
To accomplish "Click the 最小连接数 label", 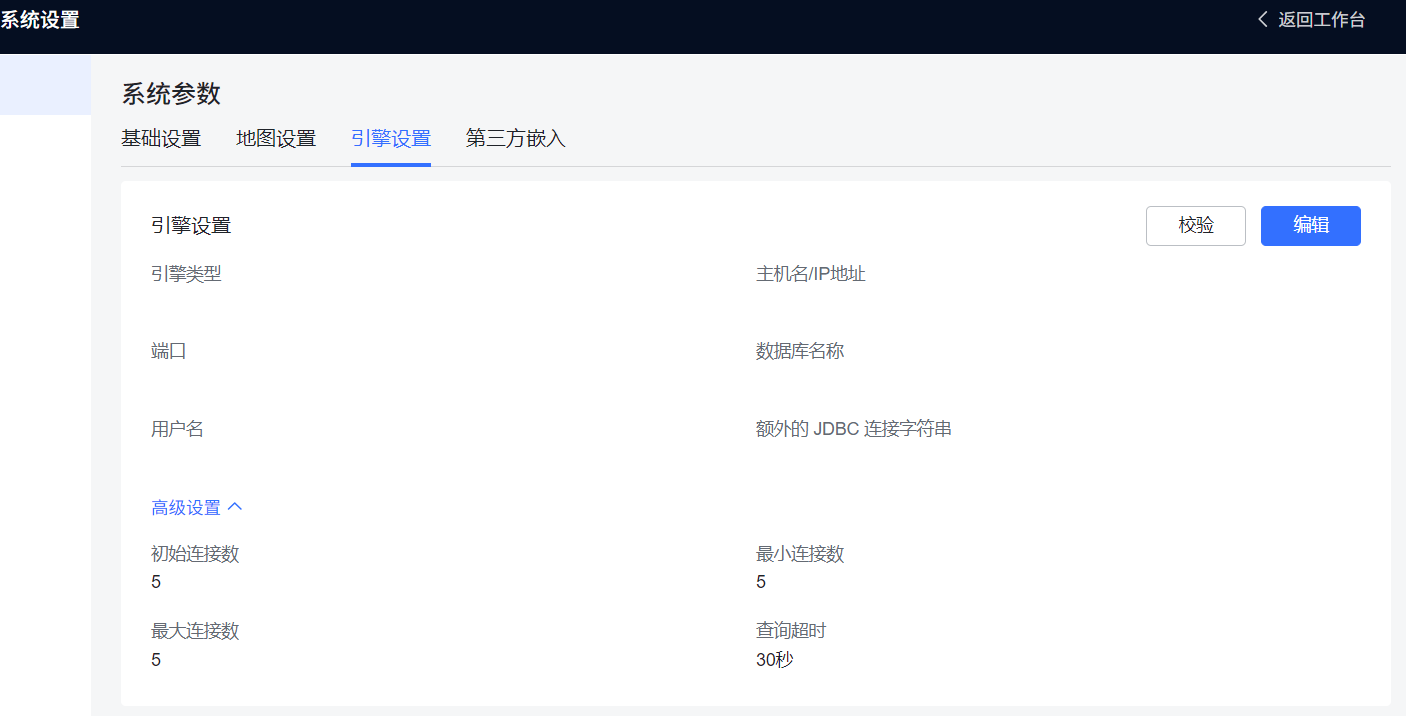I will tap(800, 554).
